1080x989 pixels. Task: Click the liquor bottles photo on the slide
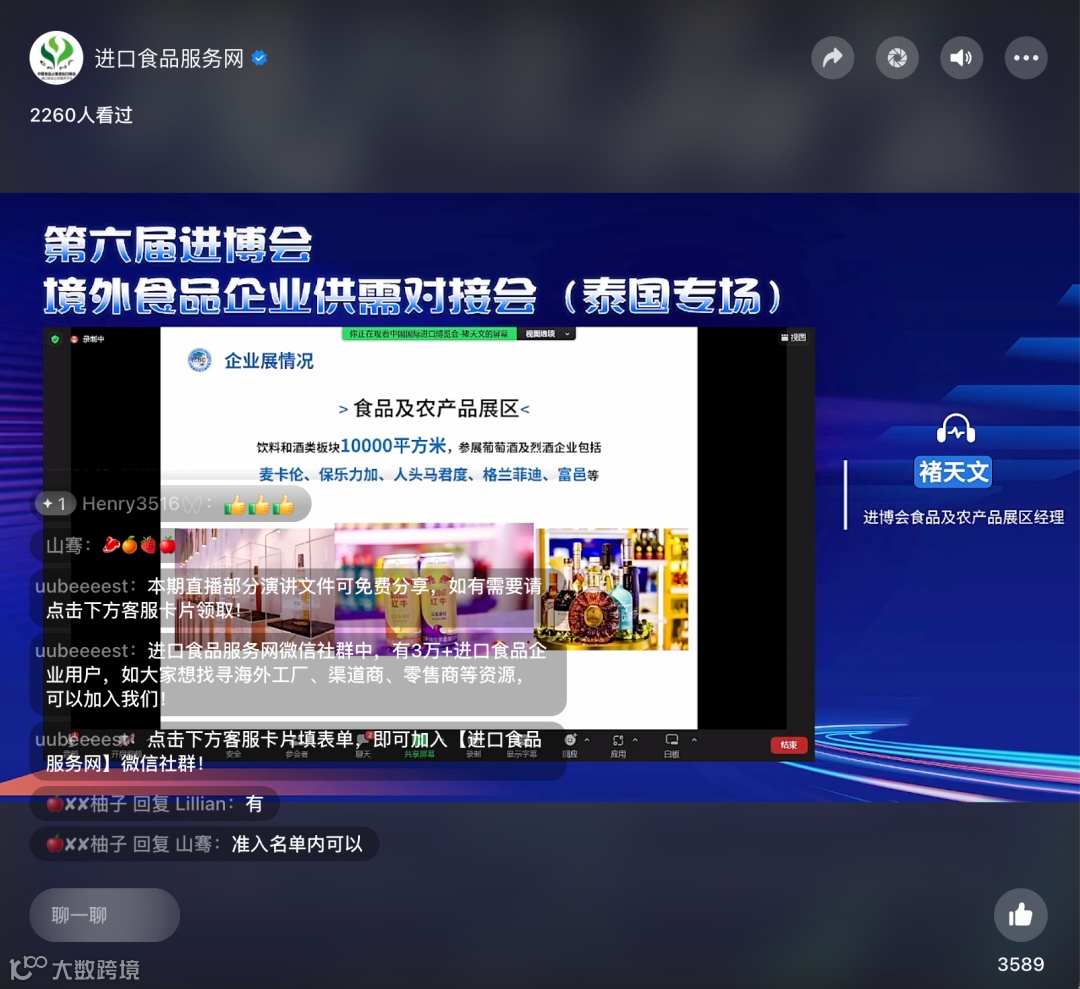point(612,589)
